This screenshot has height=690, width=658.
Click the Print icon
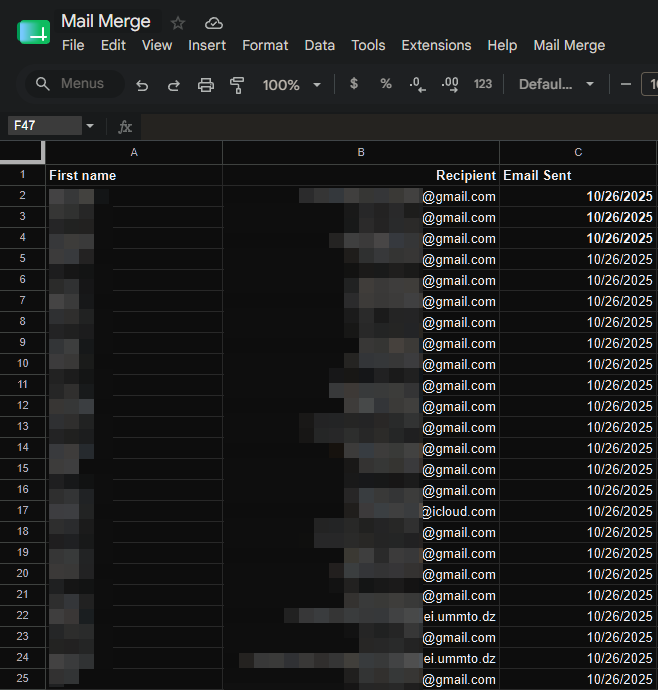(206, 84)
